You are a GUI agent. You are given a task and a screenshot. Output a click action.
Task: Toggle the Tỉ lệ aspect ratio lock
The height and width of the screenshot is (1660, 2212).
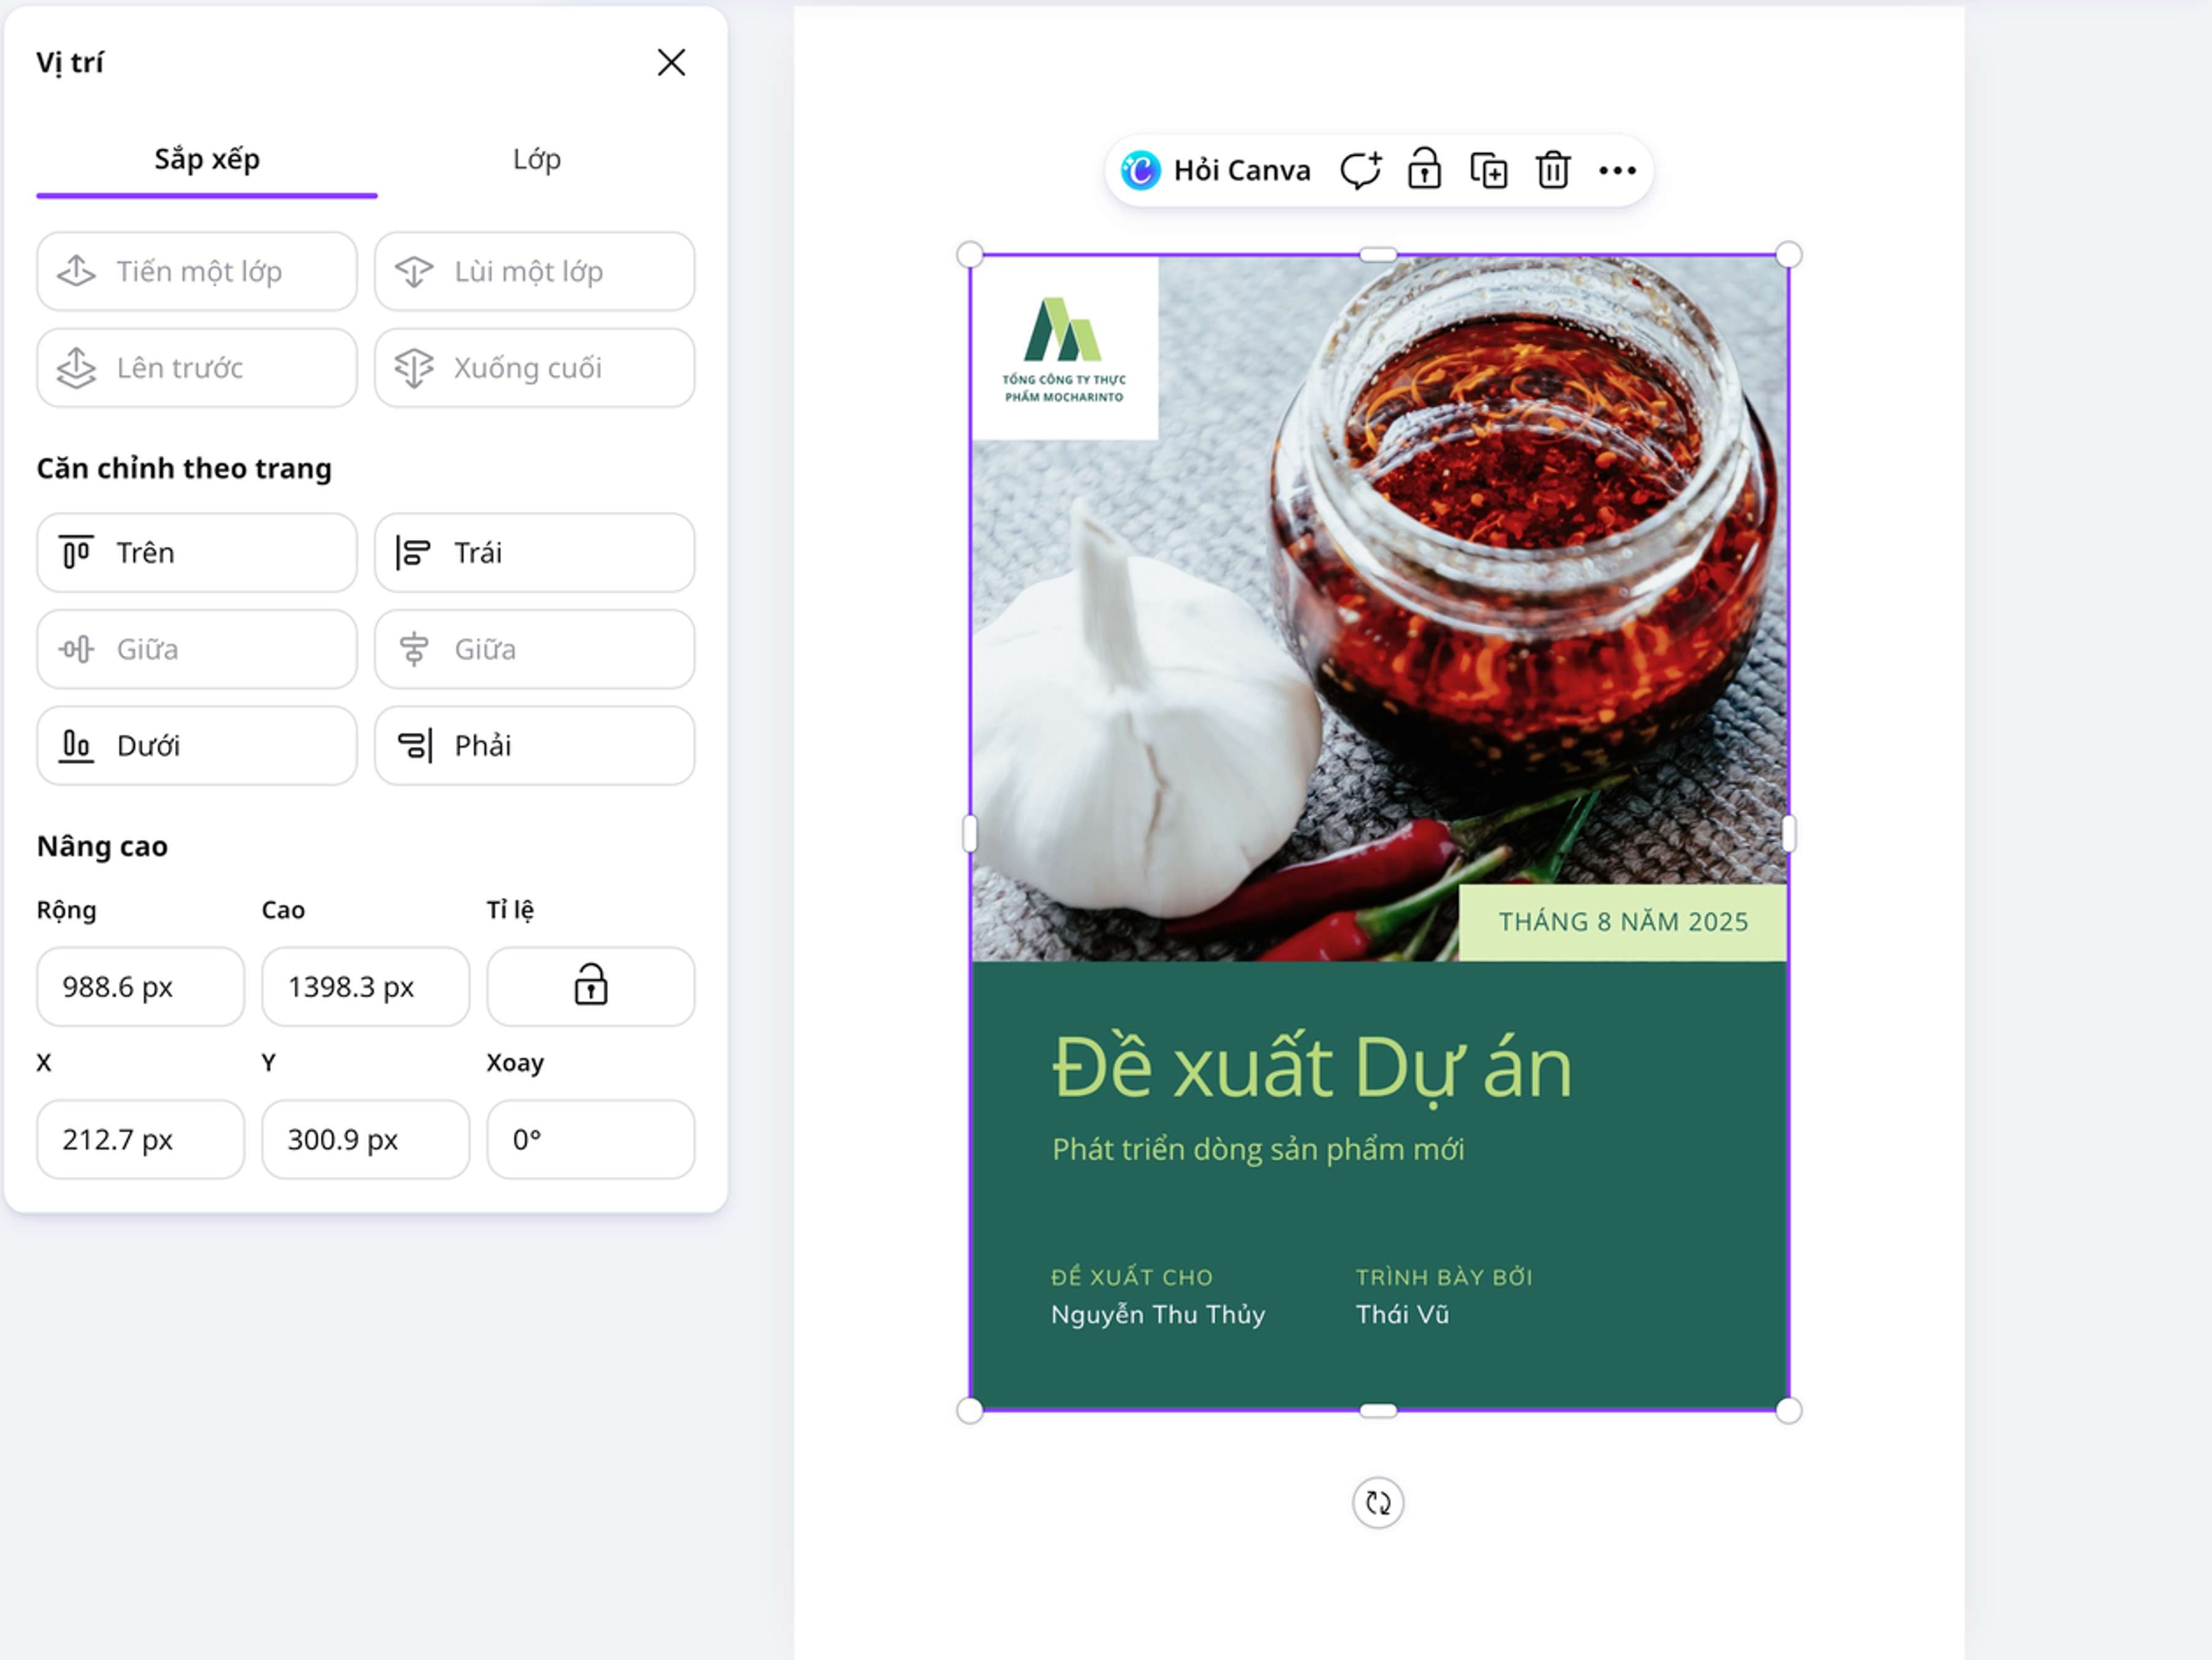click(591, 987)
